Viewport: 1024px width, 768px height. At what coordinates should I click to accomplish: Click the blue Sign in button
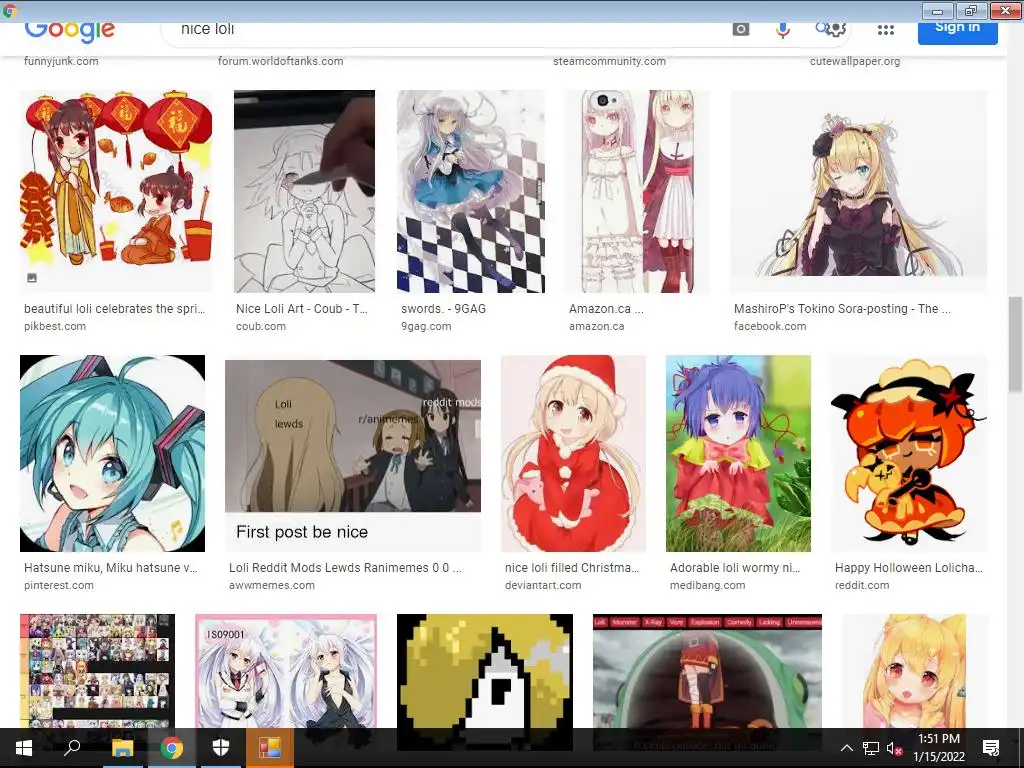(957, 33)
